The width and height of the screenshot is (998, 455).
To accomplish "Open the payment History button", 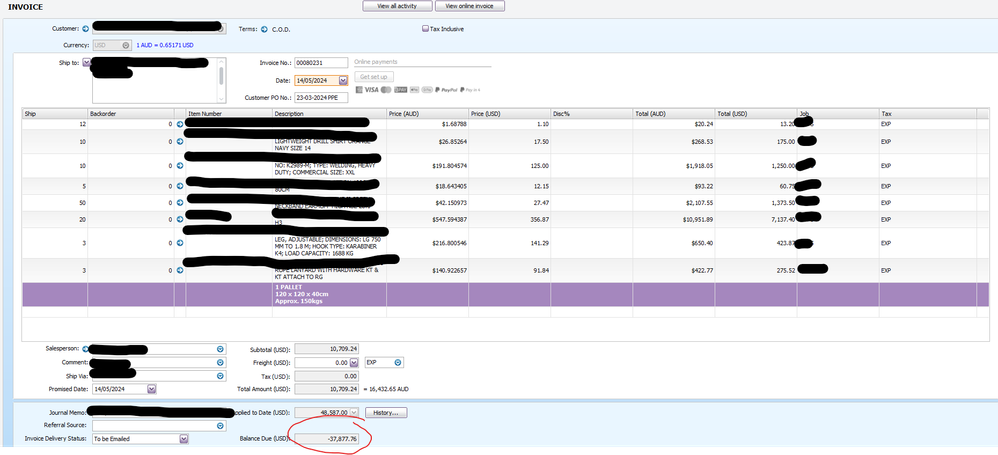I will tap(384, 412).
